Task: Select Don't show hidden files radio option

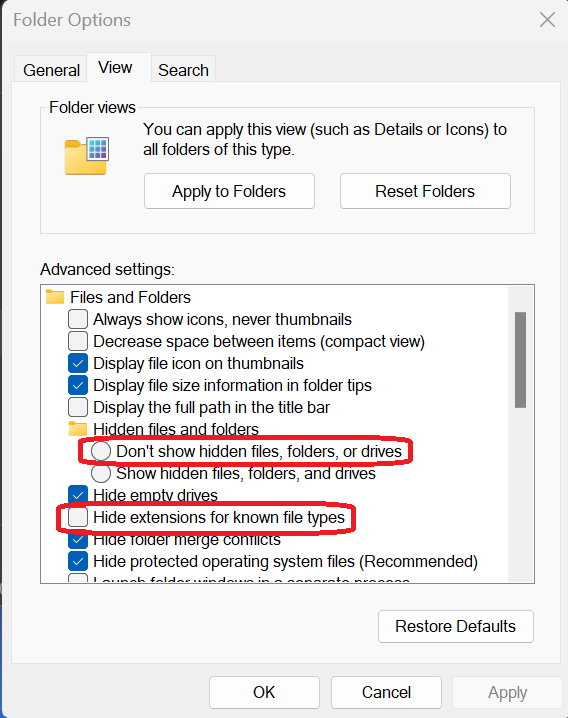Action: point(101,451)
